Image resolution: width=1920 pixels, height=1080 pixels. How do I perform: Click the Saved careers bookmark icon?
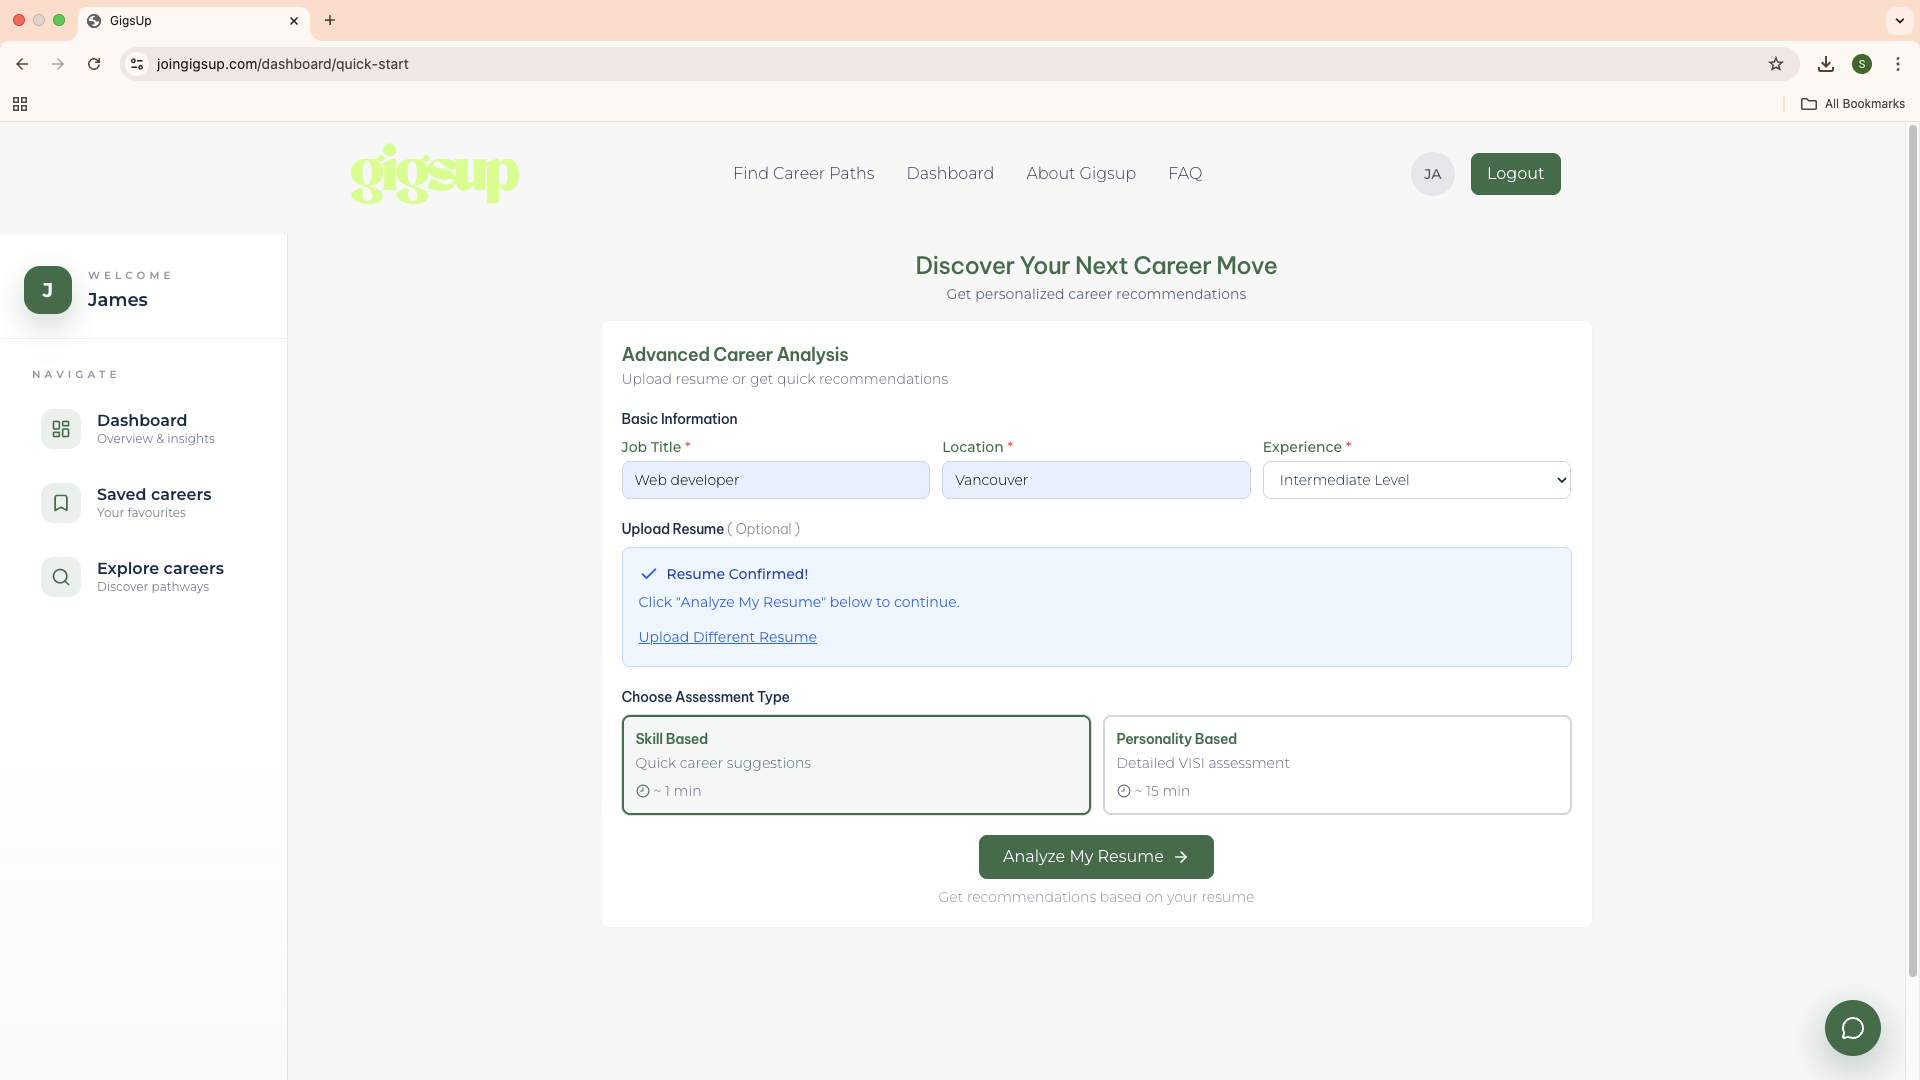pos(61,502)
